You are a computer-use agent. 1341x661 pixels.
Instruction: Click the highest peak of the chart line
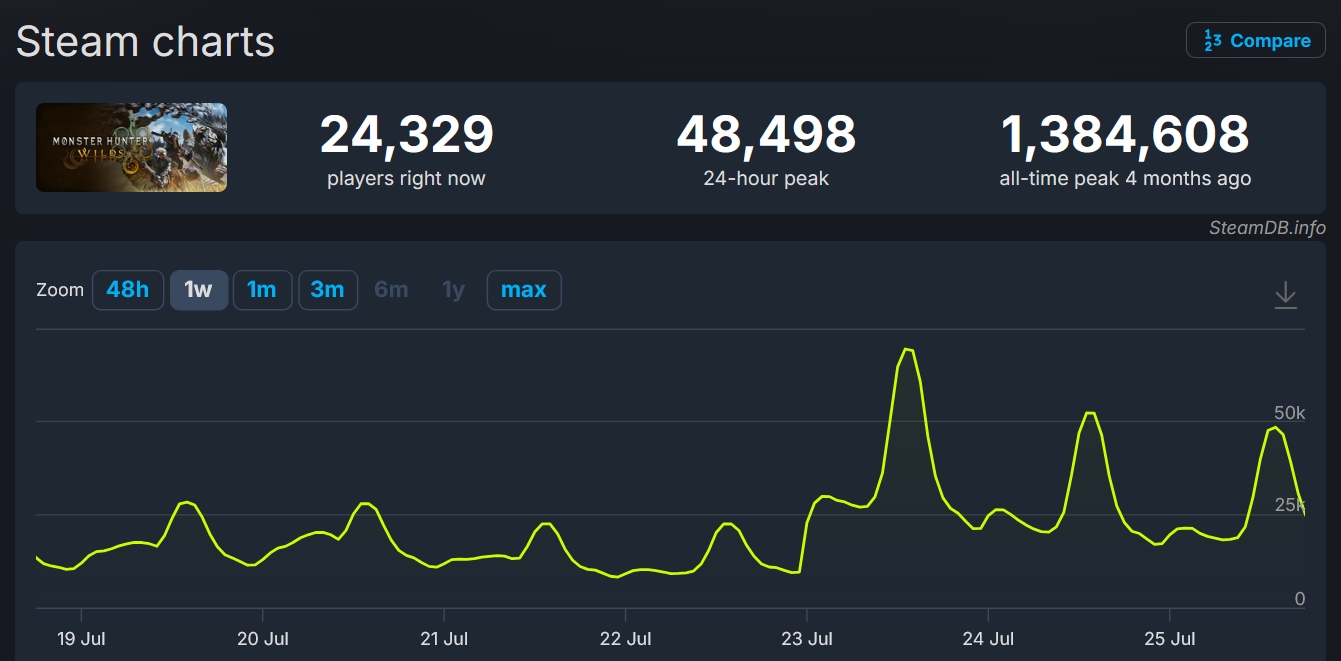[x=907, y=349]
